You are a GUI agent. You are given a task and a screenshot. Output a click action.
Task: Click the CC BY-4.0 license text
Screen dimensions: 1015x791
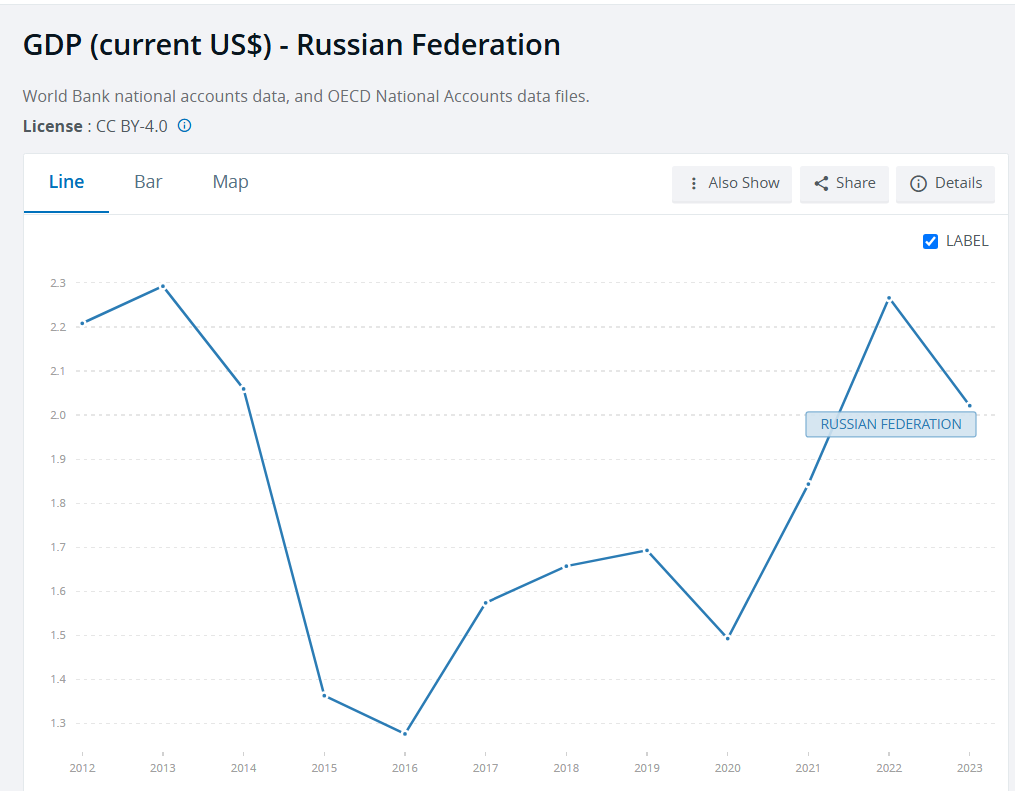(x=131, y=126)
